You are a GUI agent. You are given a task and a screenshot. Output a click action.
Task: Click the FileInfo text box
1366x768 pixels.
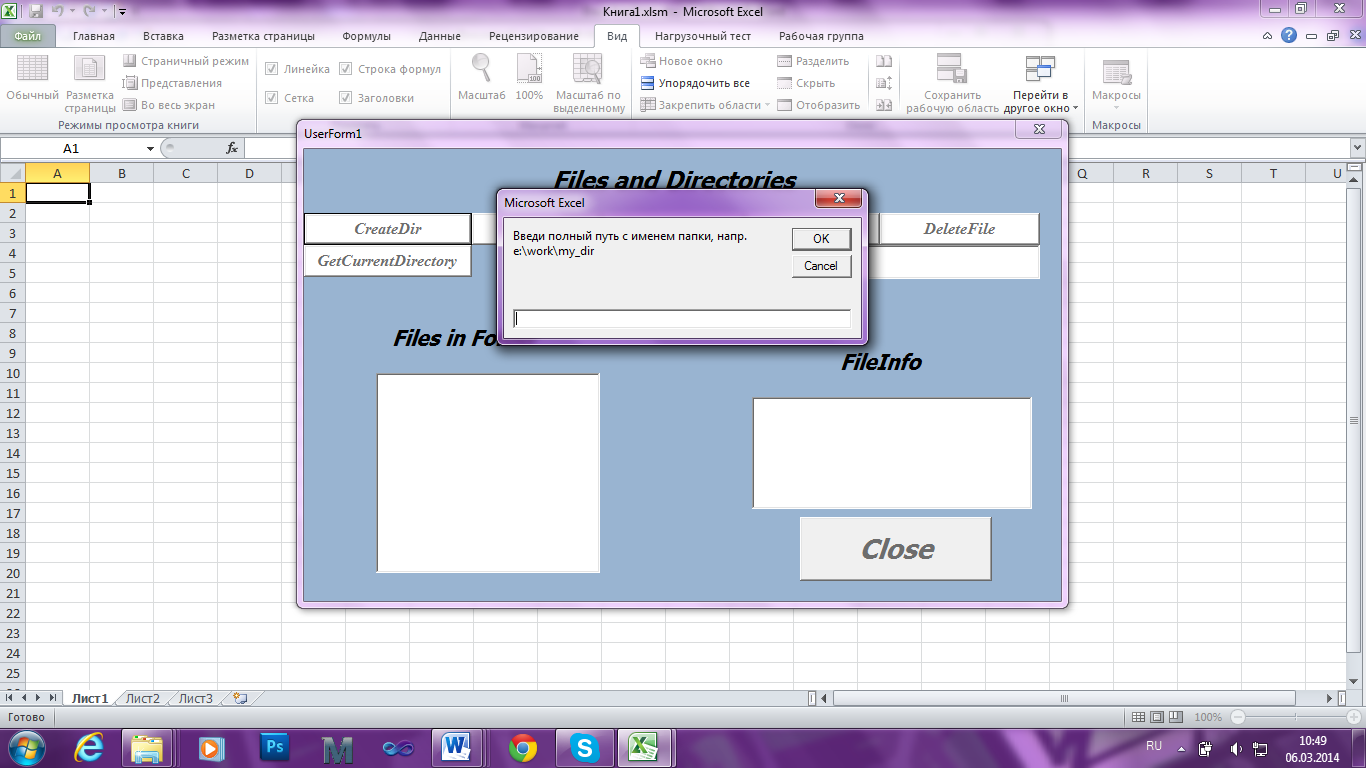892,453
